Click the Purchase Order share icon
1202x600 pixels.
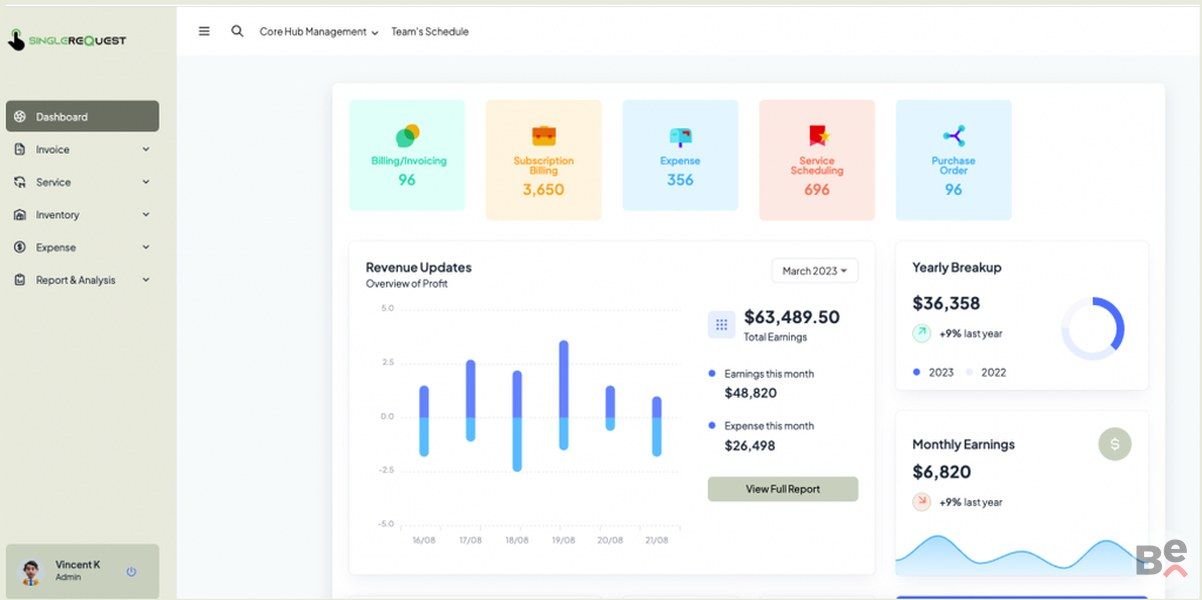click(x=954, y=136)
